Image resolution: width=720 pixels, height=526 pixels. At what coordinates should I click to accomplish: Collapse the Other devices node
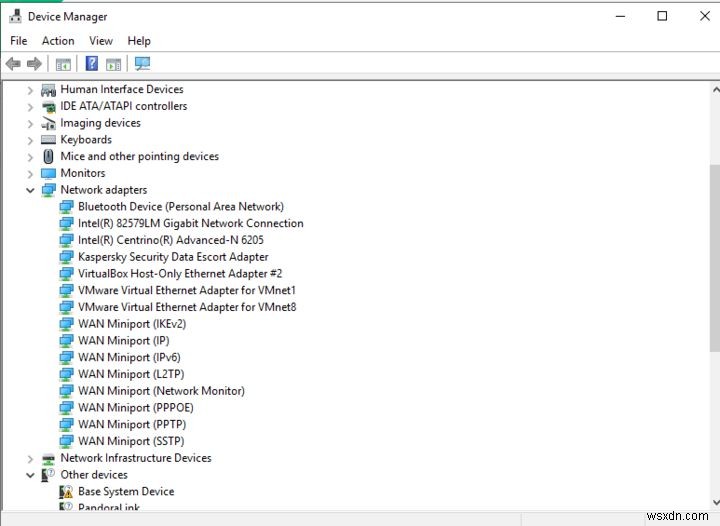[30, 475]
